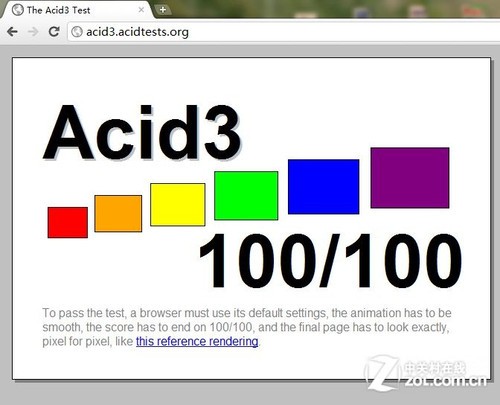The height and width of the screenshot is (405, 500).
Task: Click the green box
Action: [246, 196]
